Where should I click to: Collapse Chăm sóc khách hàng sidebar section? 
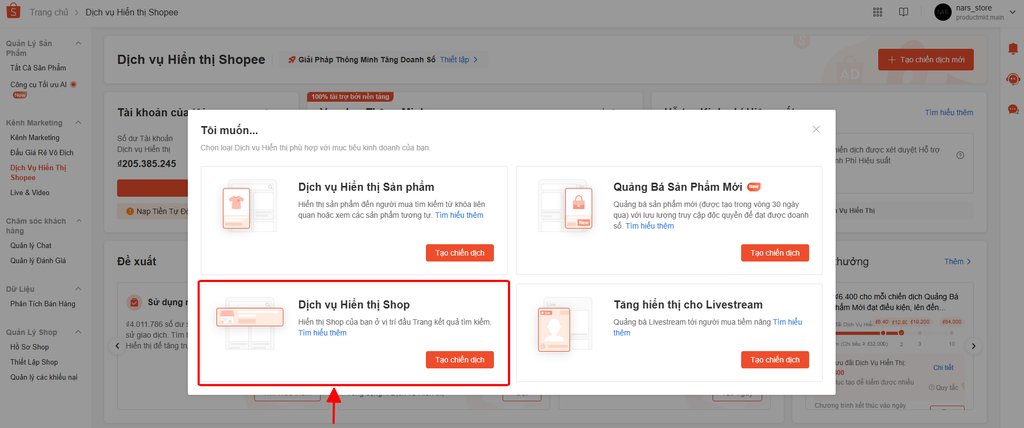(x=79, y=222)
